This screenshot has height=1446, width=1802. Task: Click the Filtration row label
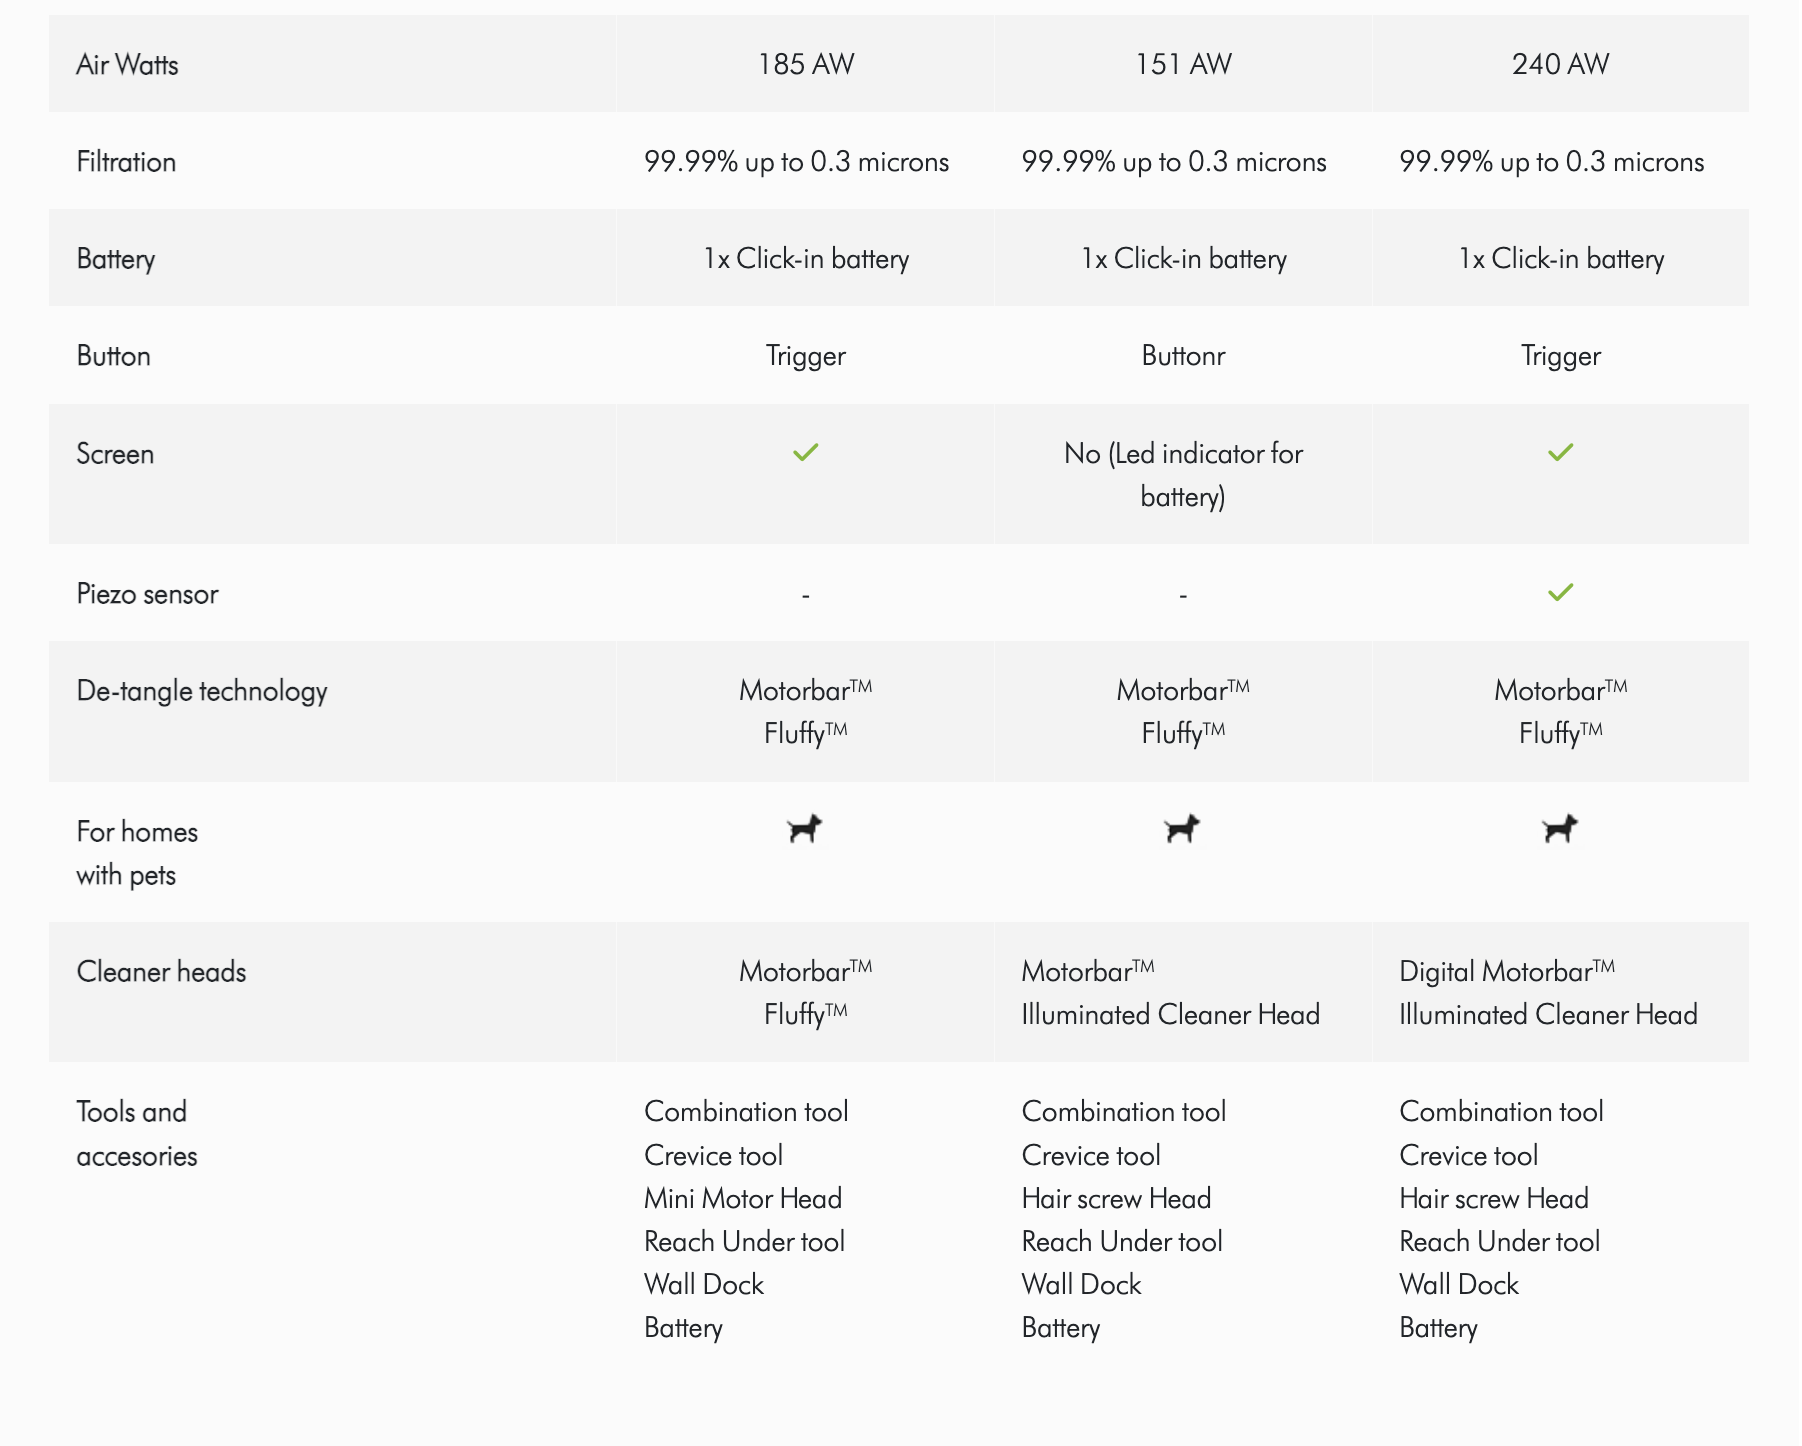click(x=126, y=162)
